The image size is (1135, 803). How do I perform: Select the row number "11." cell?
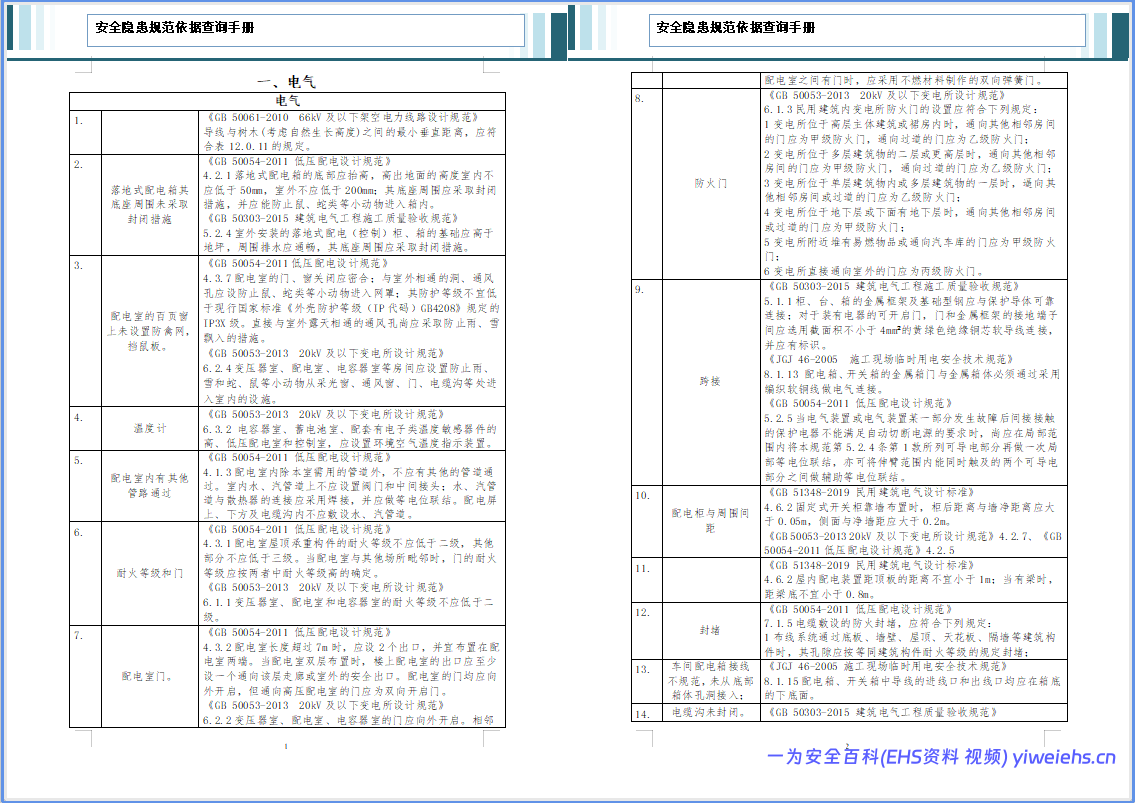coord(646,568)
